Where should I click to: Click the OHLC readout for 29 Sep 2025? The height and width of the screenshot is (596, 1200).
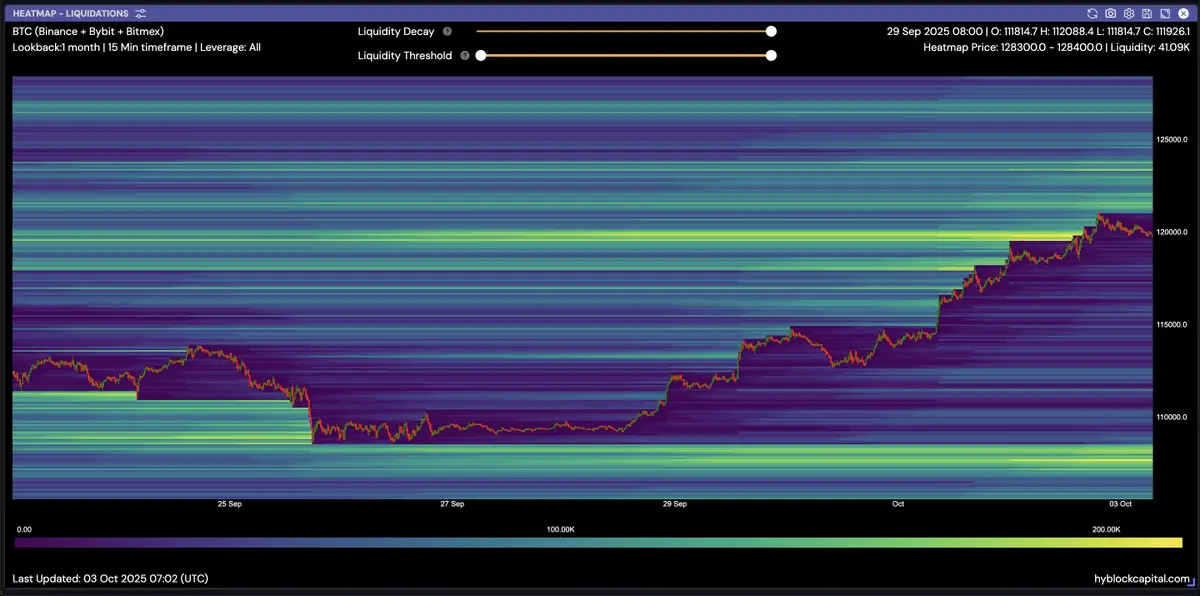point(1038,31)
